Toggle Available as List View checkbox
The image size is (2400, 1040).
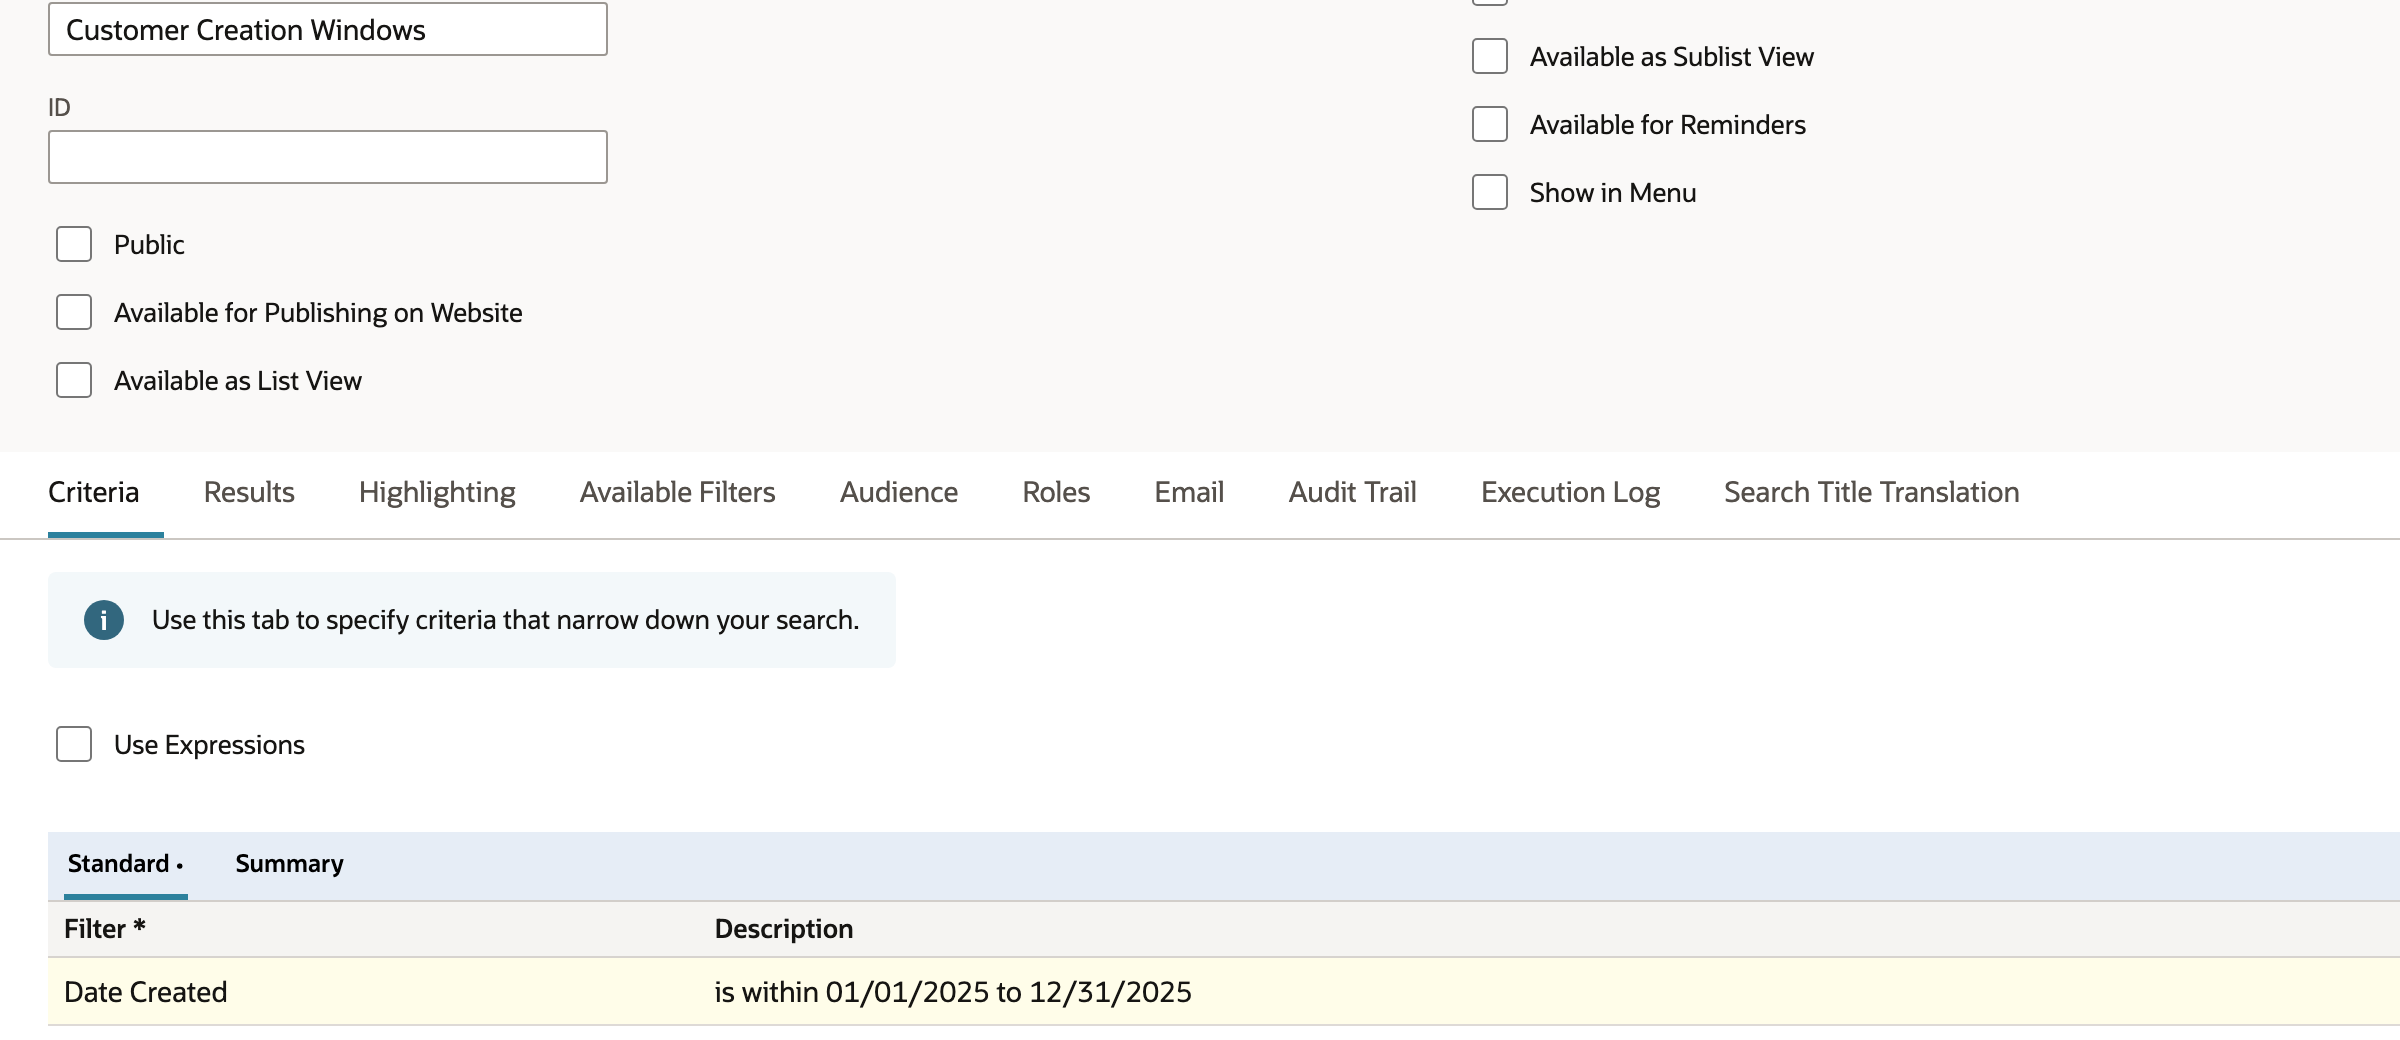[74, 380]
